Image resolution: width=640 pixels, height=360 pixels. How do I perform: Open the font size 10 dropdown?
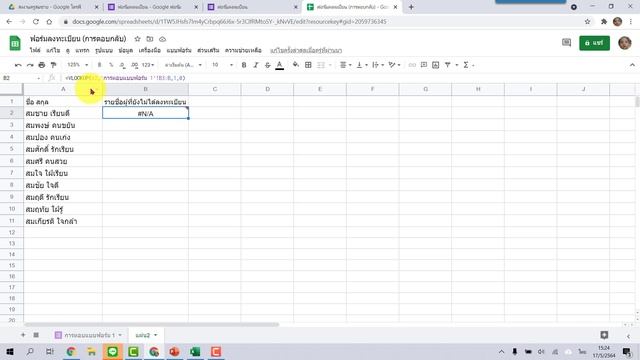pyautogui.click(x=222, y=65)
